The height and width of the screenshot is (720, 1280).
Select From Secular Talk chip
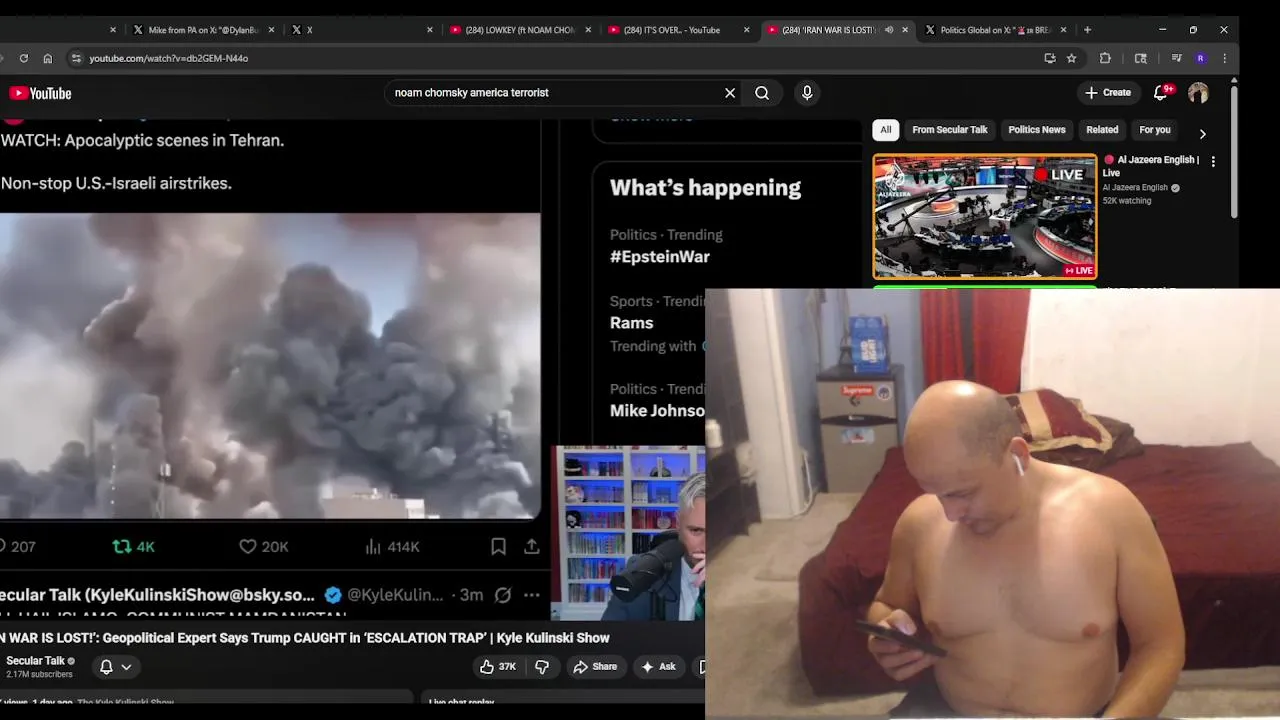pyautogui.click(x=949, y=130)
